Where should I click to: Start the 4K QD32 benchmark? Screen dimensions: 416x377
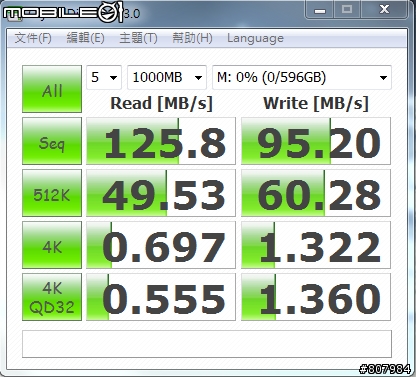52,297
